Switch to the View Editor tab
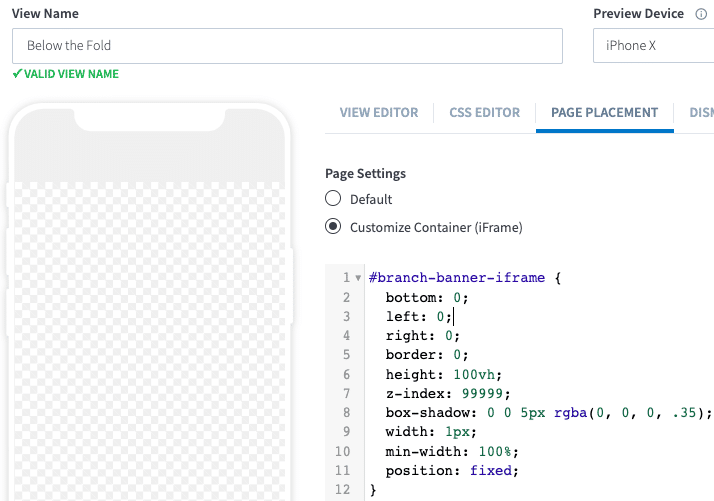The width and height of the screenshot is (714, 501). [x=379, y=113]
